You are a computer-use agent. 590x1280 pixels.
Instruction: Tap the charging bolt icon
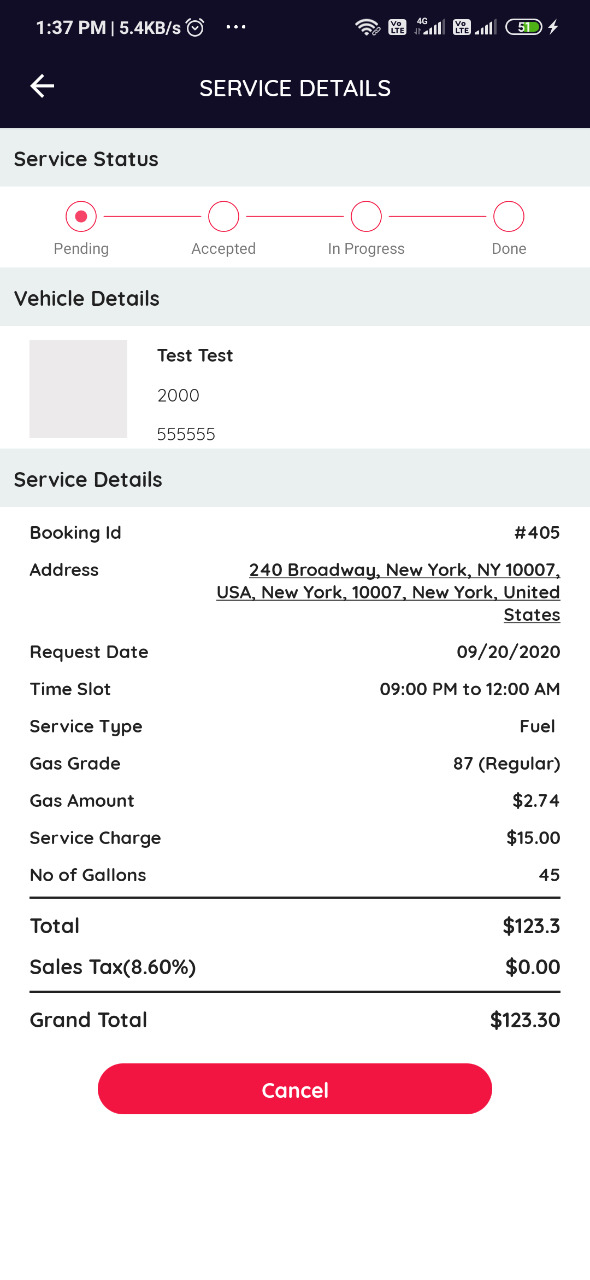[x=553, y=28]
